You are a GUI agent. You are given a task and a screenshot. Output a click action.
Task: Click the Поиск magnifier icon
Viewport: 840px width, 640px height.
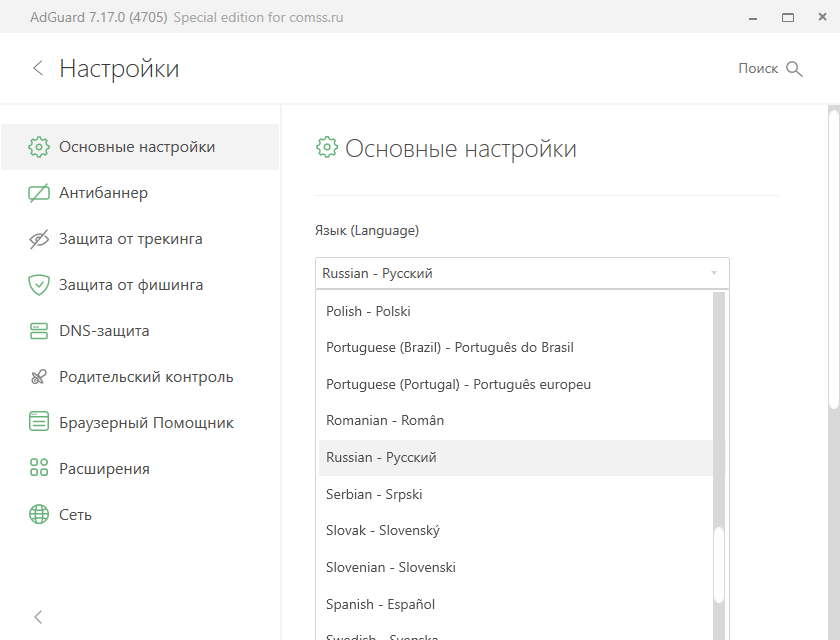coord(794,69)
